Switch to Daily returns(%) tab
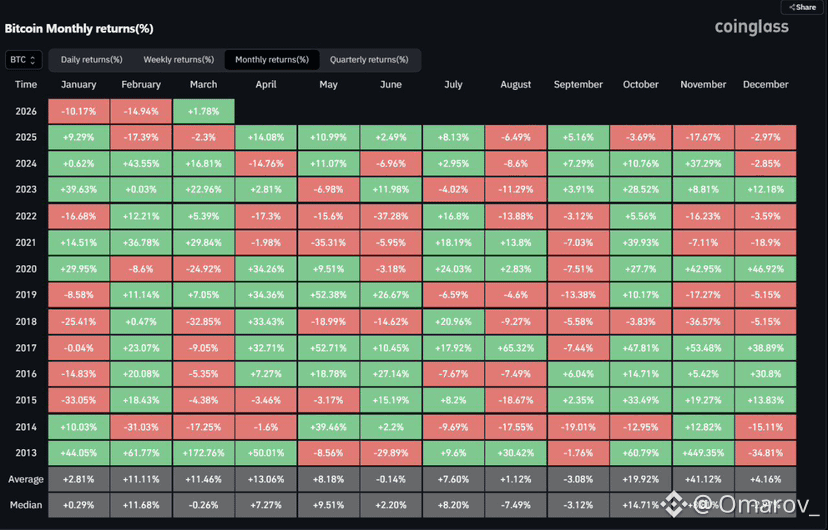Viewport: 828px width, 530px height. 91,60
